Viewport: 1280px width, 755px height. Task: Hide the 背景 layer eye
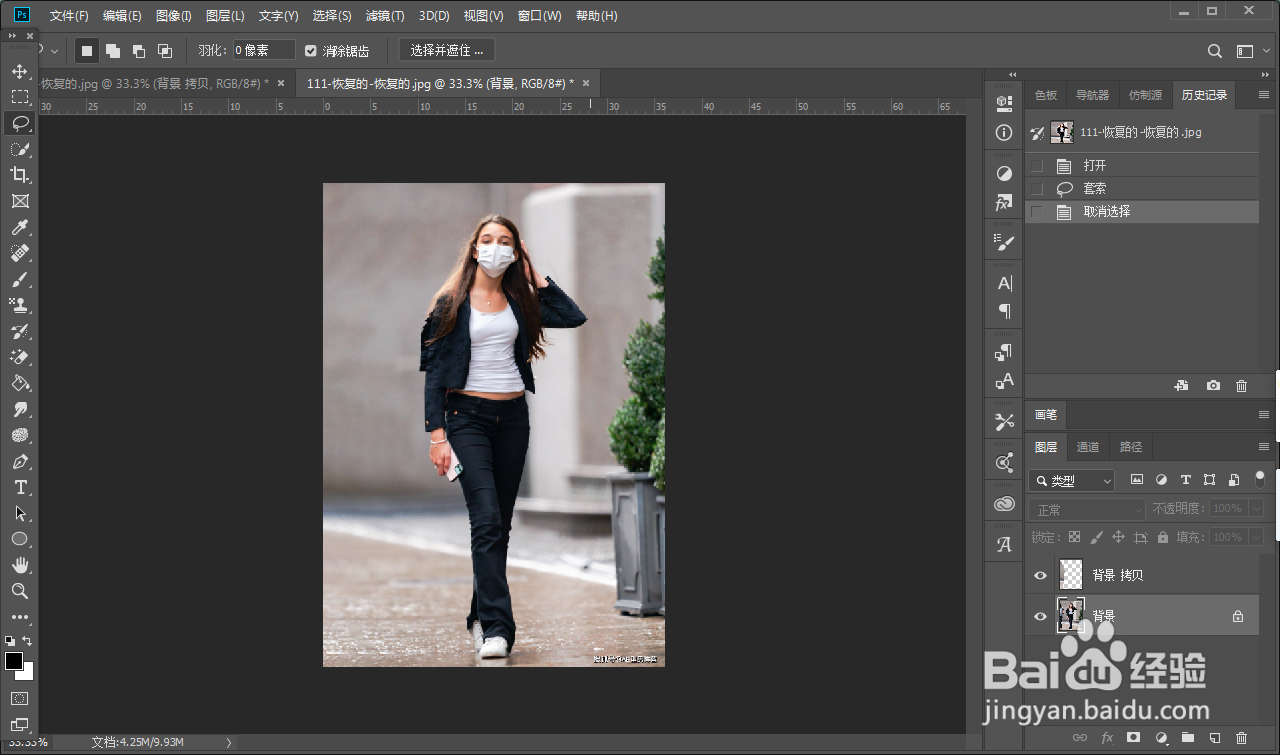(1040, 616)
